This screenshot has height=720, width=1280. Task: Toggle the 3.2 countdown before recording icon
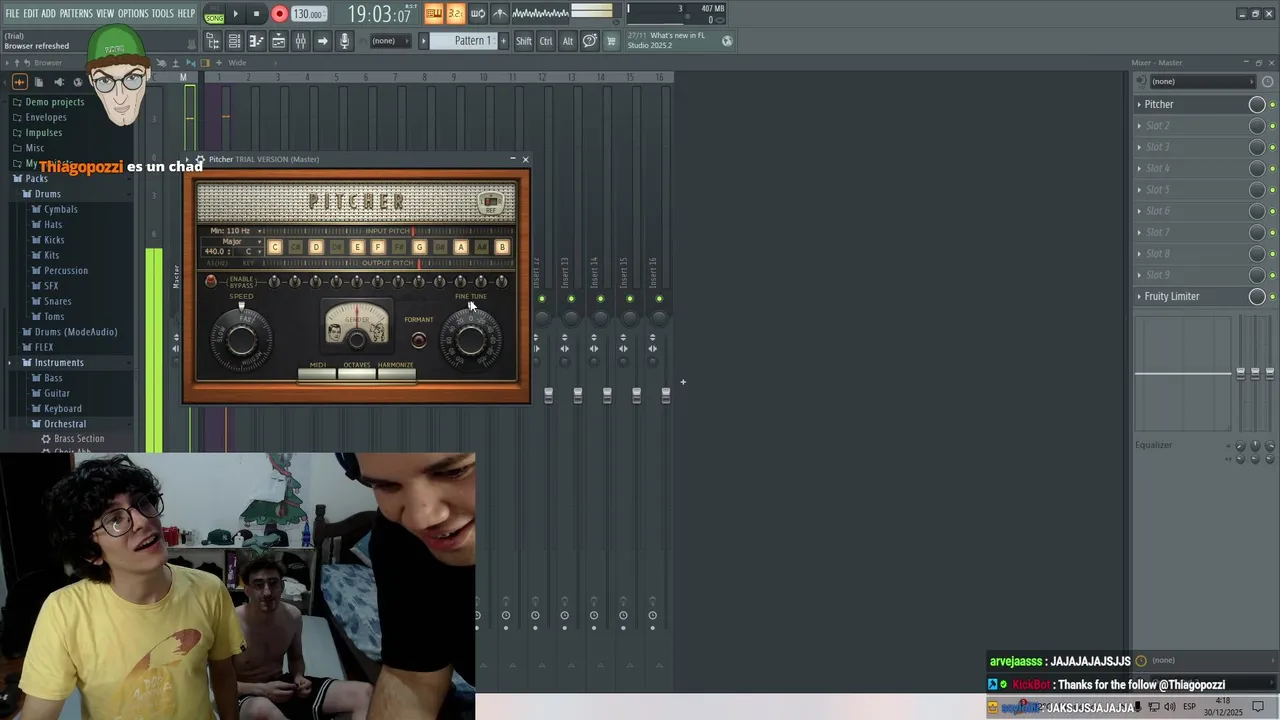point(455,14)
